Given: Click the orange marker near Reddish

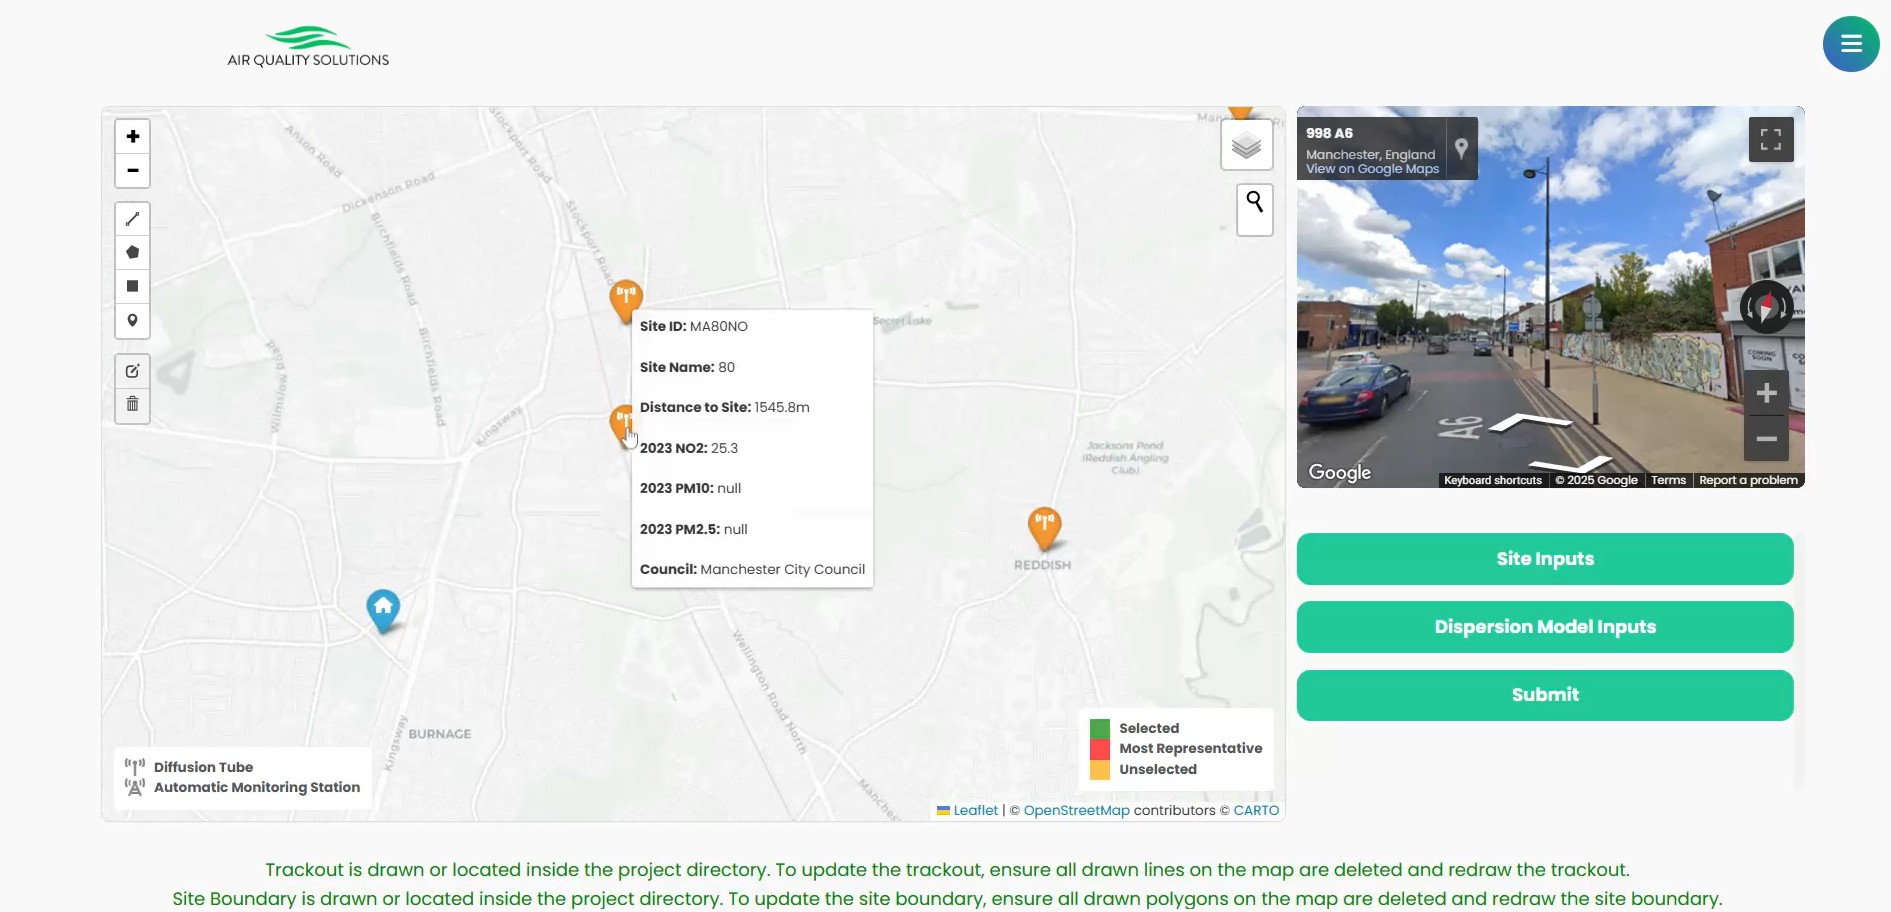Looking at the screenshot, I should click(1044, 526).
